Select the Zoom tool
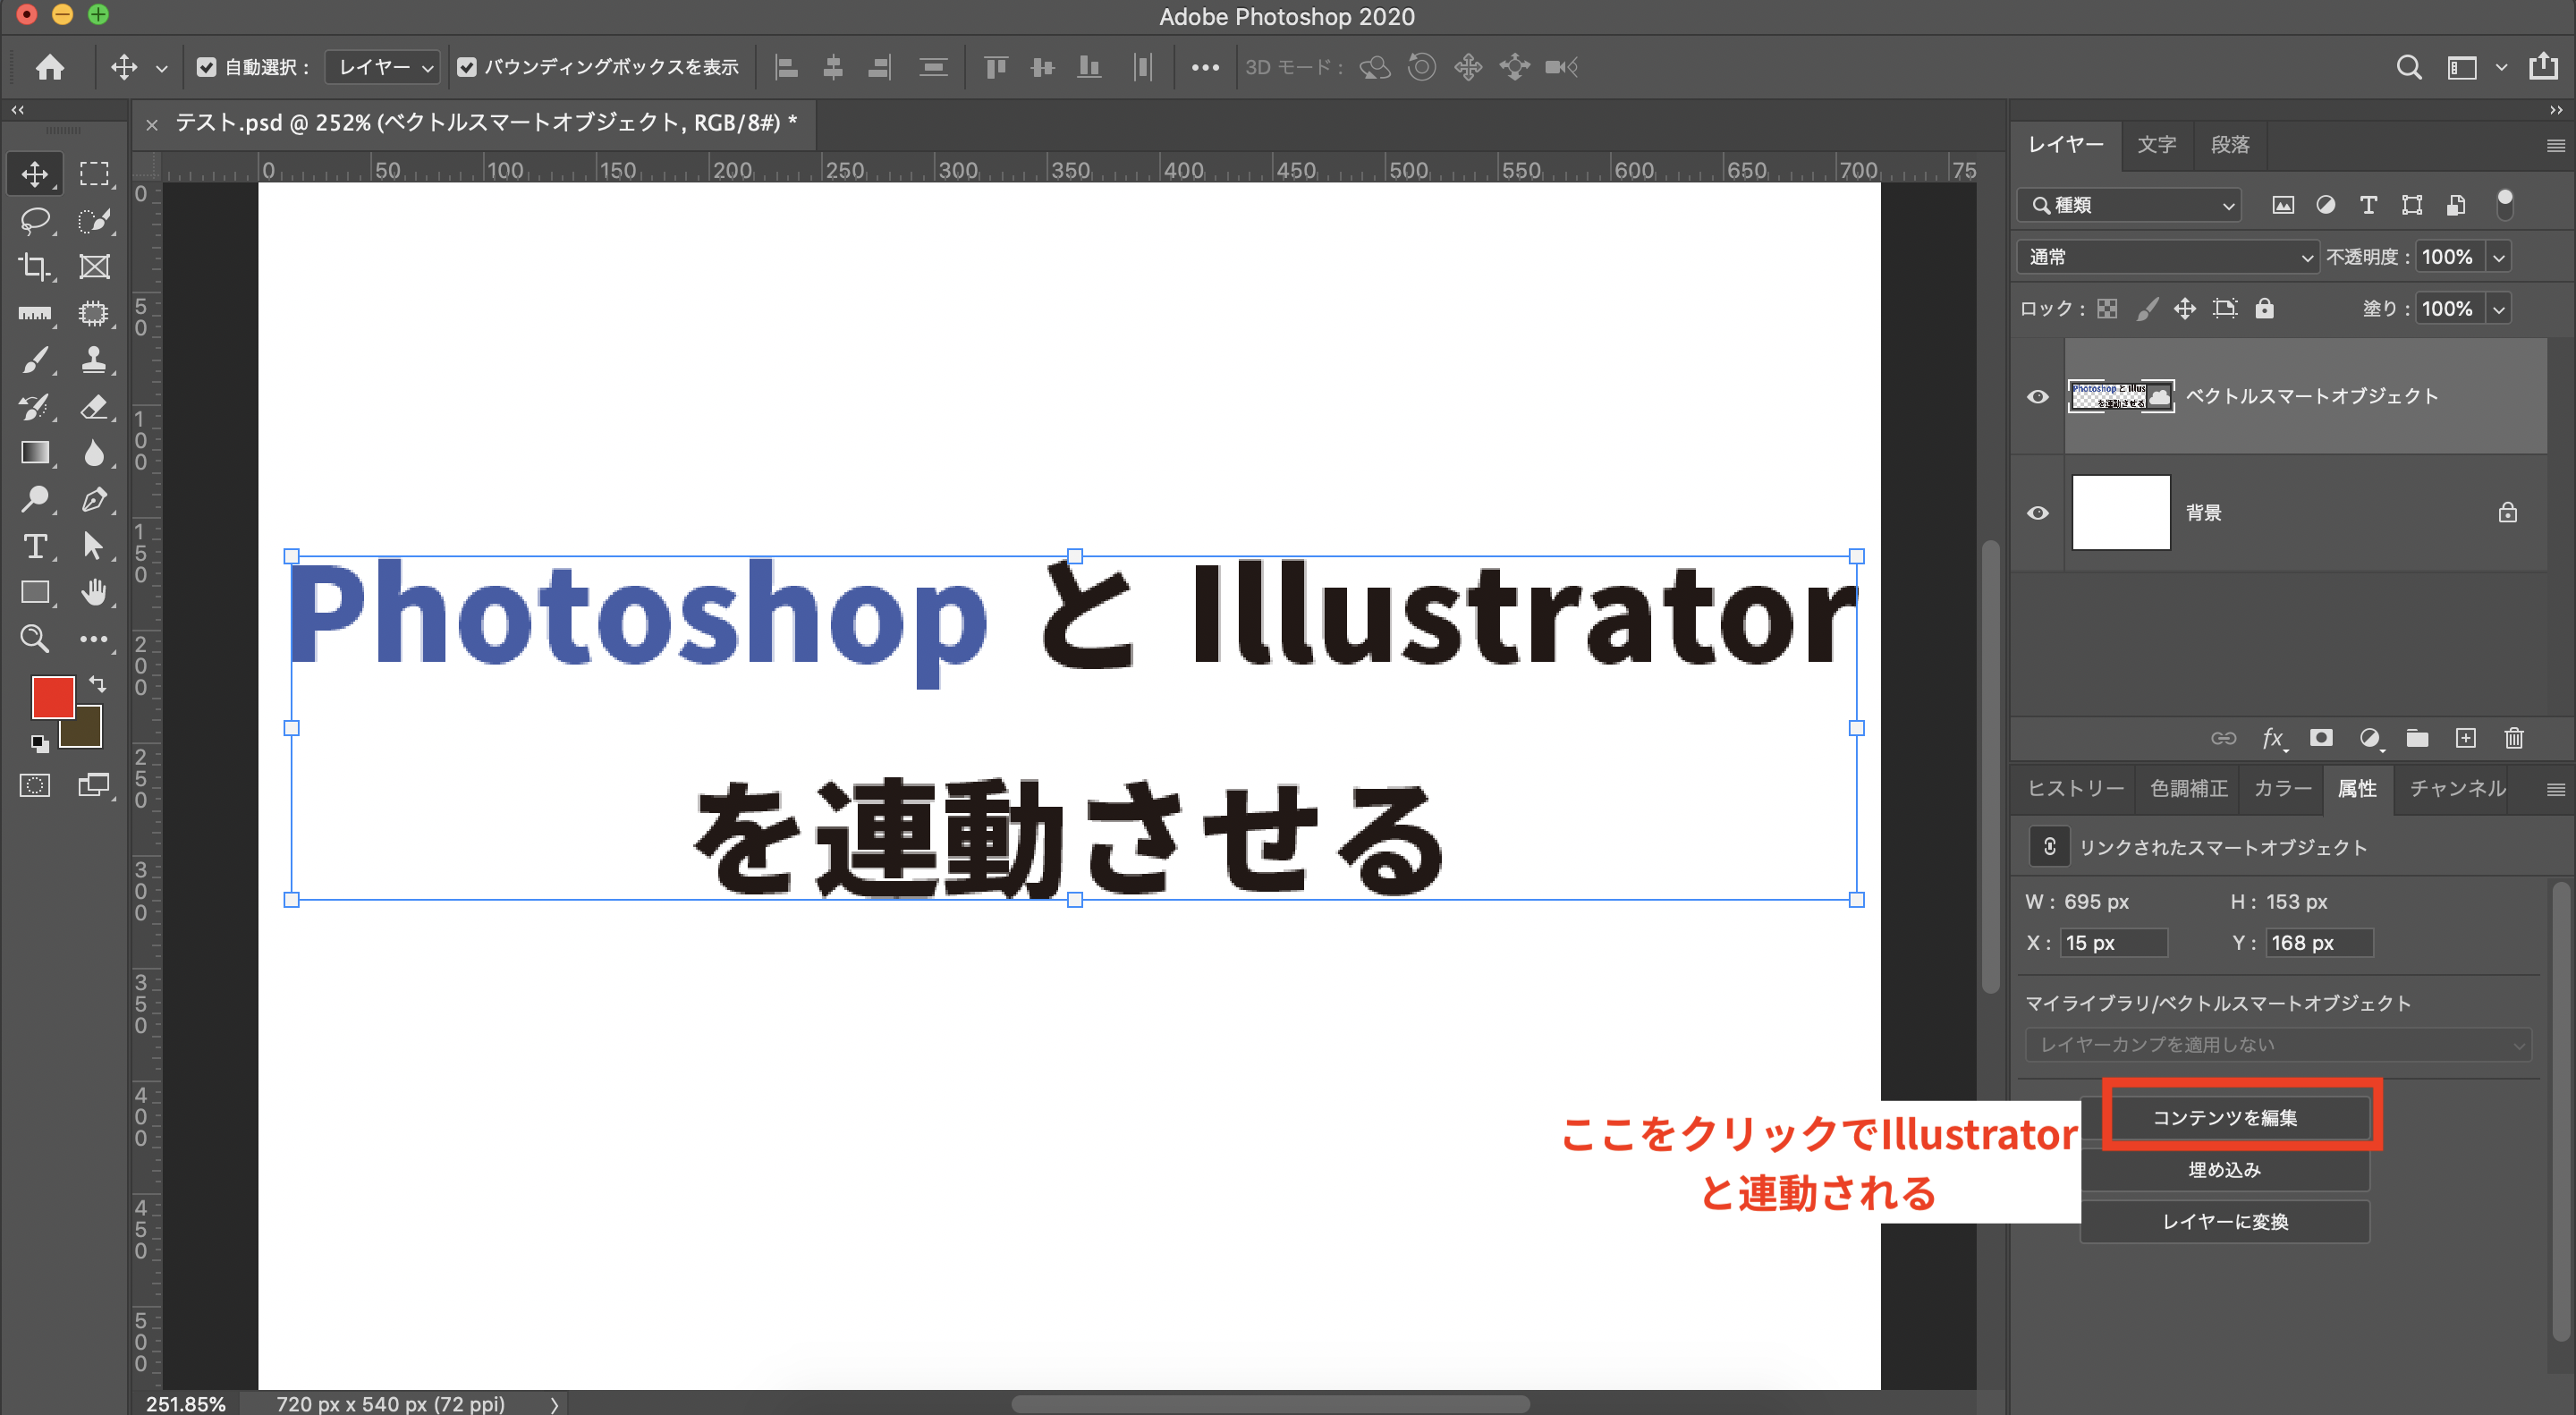Viewport: 2576px width, 1415px height. click(35, 639)
